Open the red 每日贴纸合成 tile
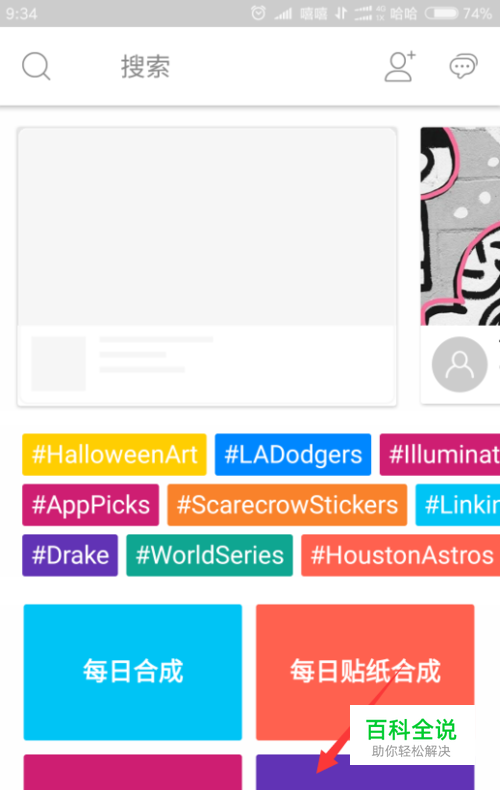This screenshot has width=500, height=790. (x=365, y=672)
